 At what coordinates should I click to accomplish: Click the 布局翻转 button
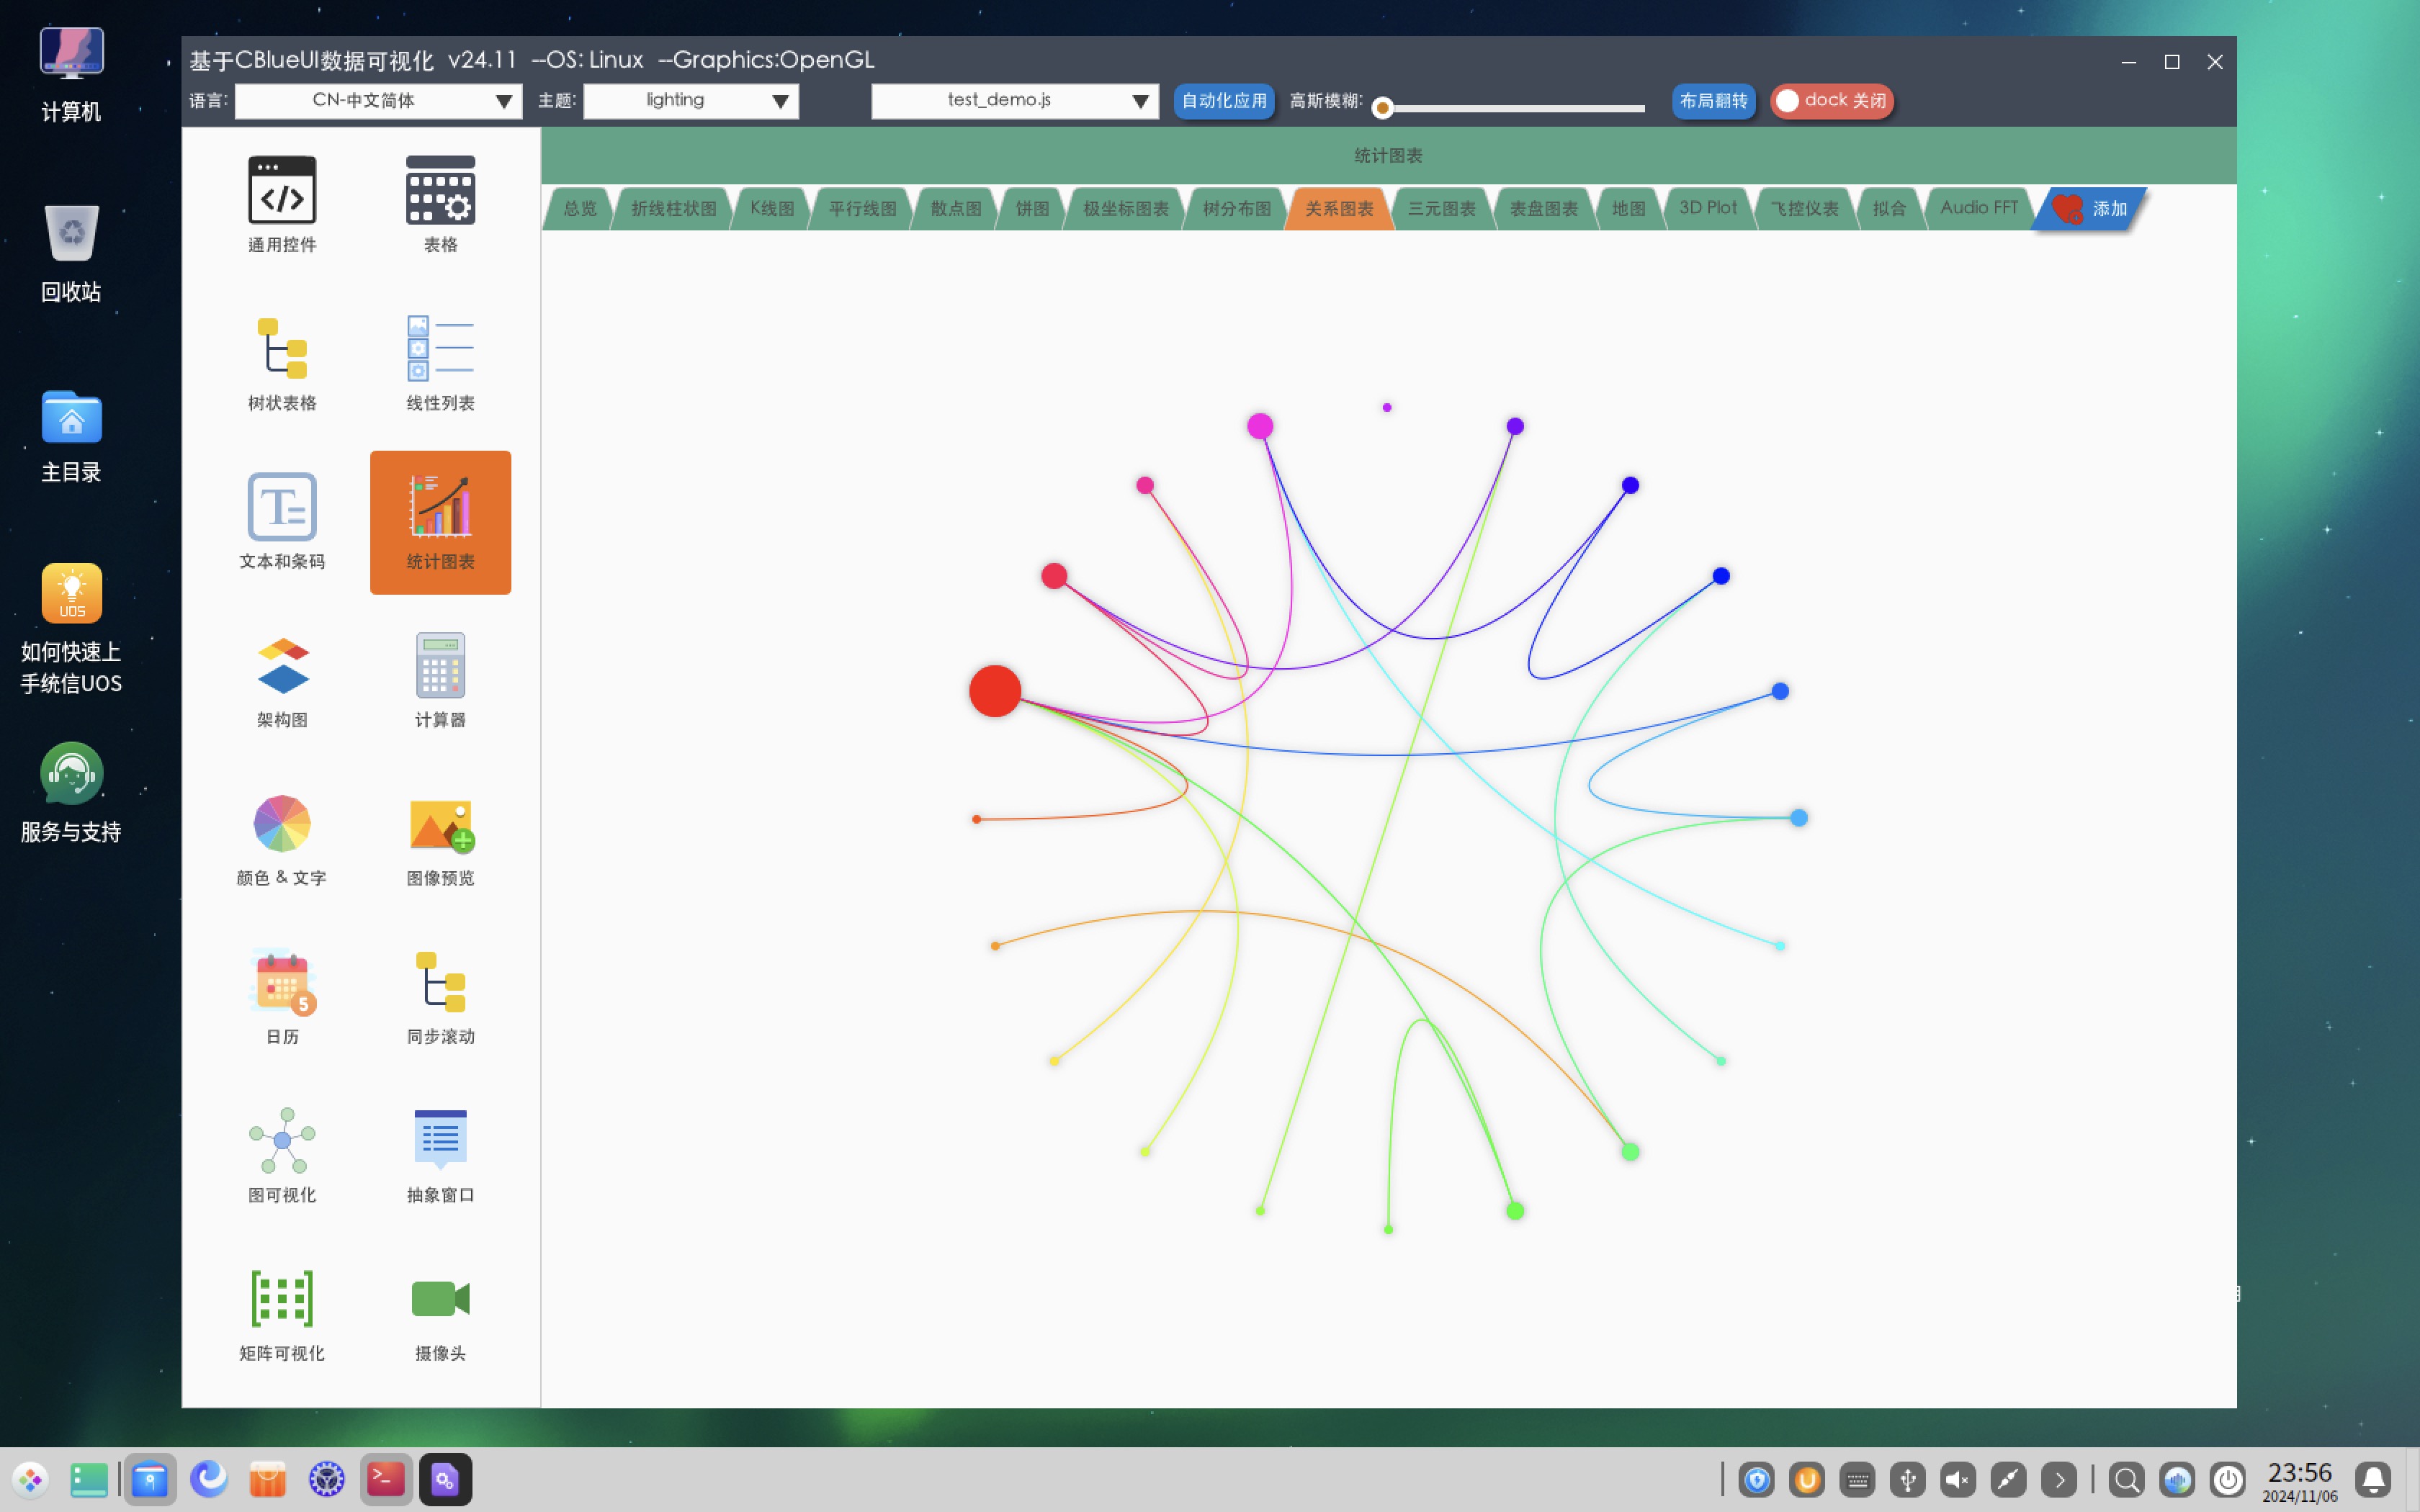pyautogui.click(x=1713, y=101)
